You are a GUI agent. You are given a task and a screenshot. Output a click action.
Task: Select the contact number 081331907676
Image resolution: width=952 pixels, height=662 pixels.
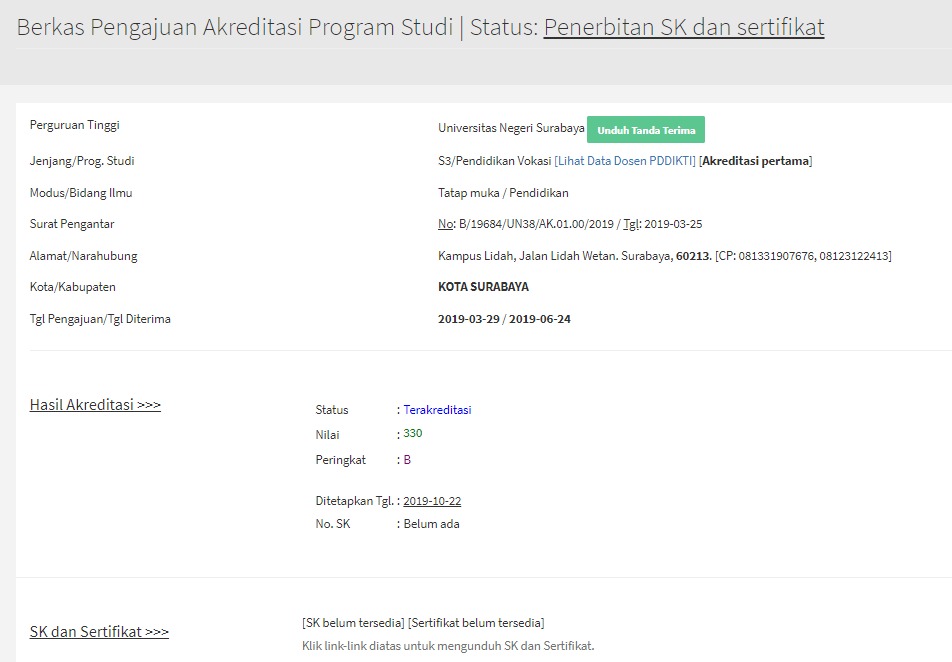776,256
